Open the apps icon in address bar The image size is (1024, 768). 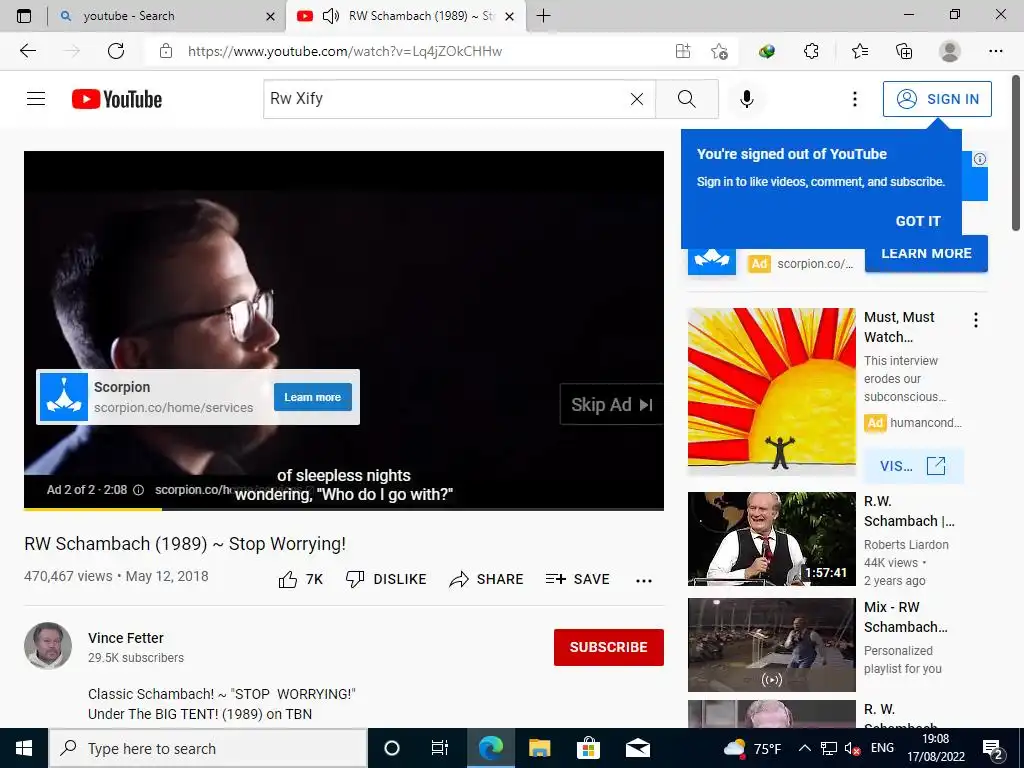point(682,51)
